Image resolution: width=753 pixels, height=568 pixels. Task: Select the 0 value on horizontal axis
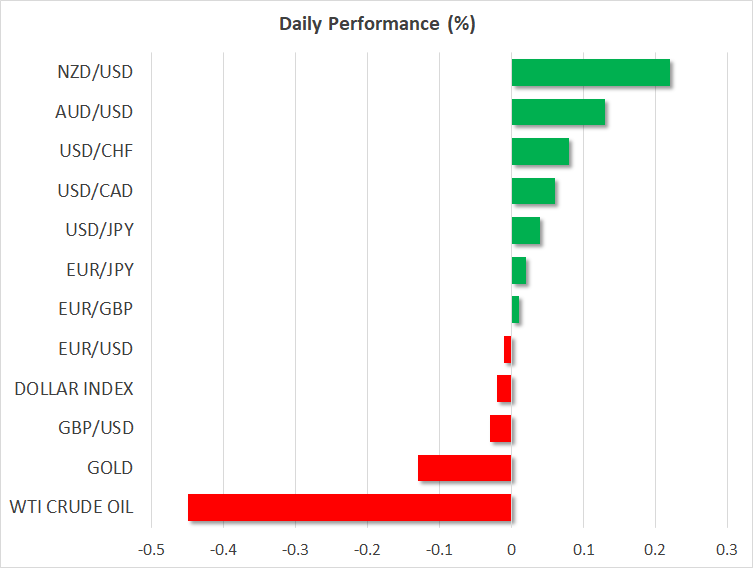point(511,549)
